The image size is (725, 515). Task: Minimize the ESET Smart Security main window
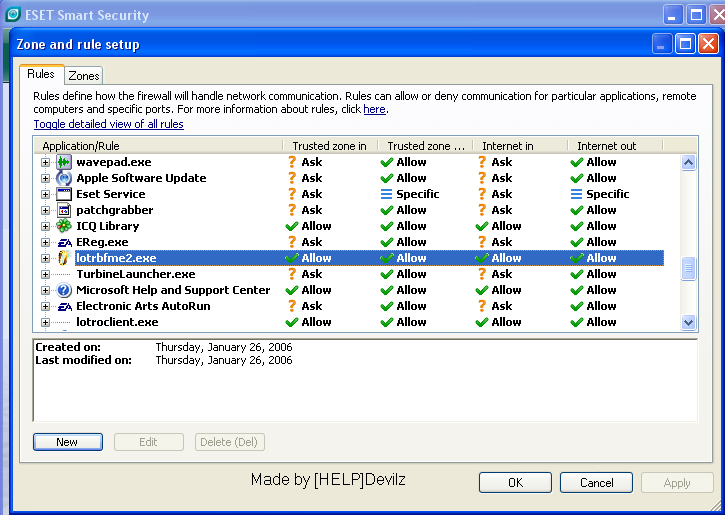point(673,15)
